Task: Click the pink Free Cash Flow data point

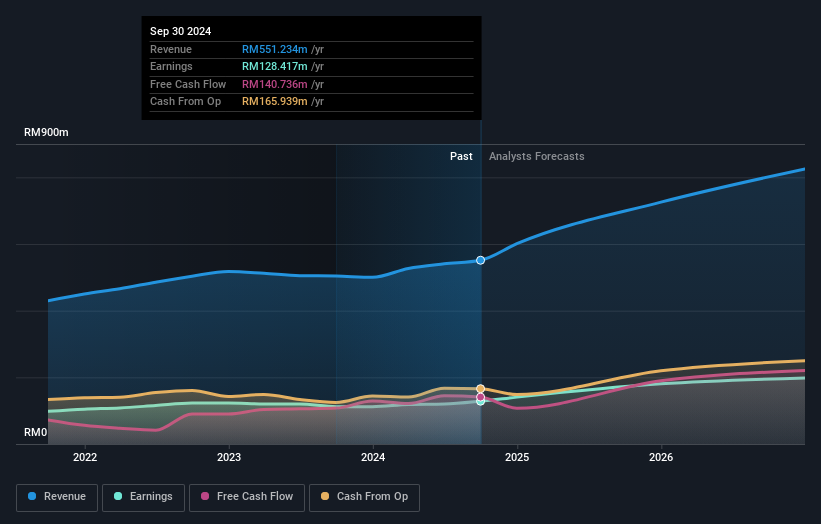Action: (480, 397)
